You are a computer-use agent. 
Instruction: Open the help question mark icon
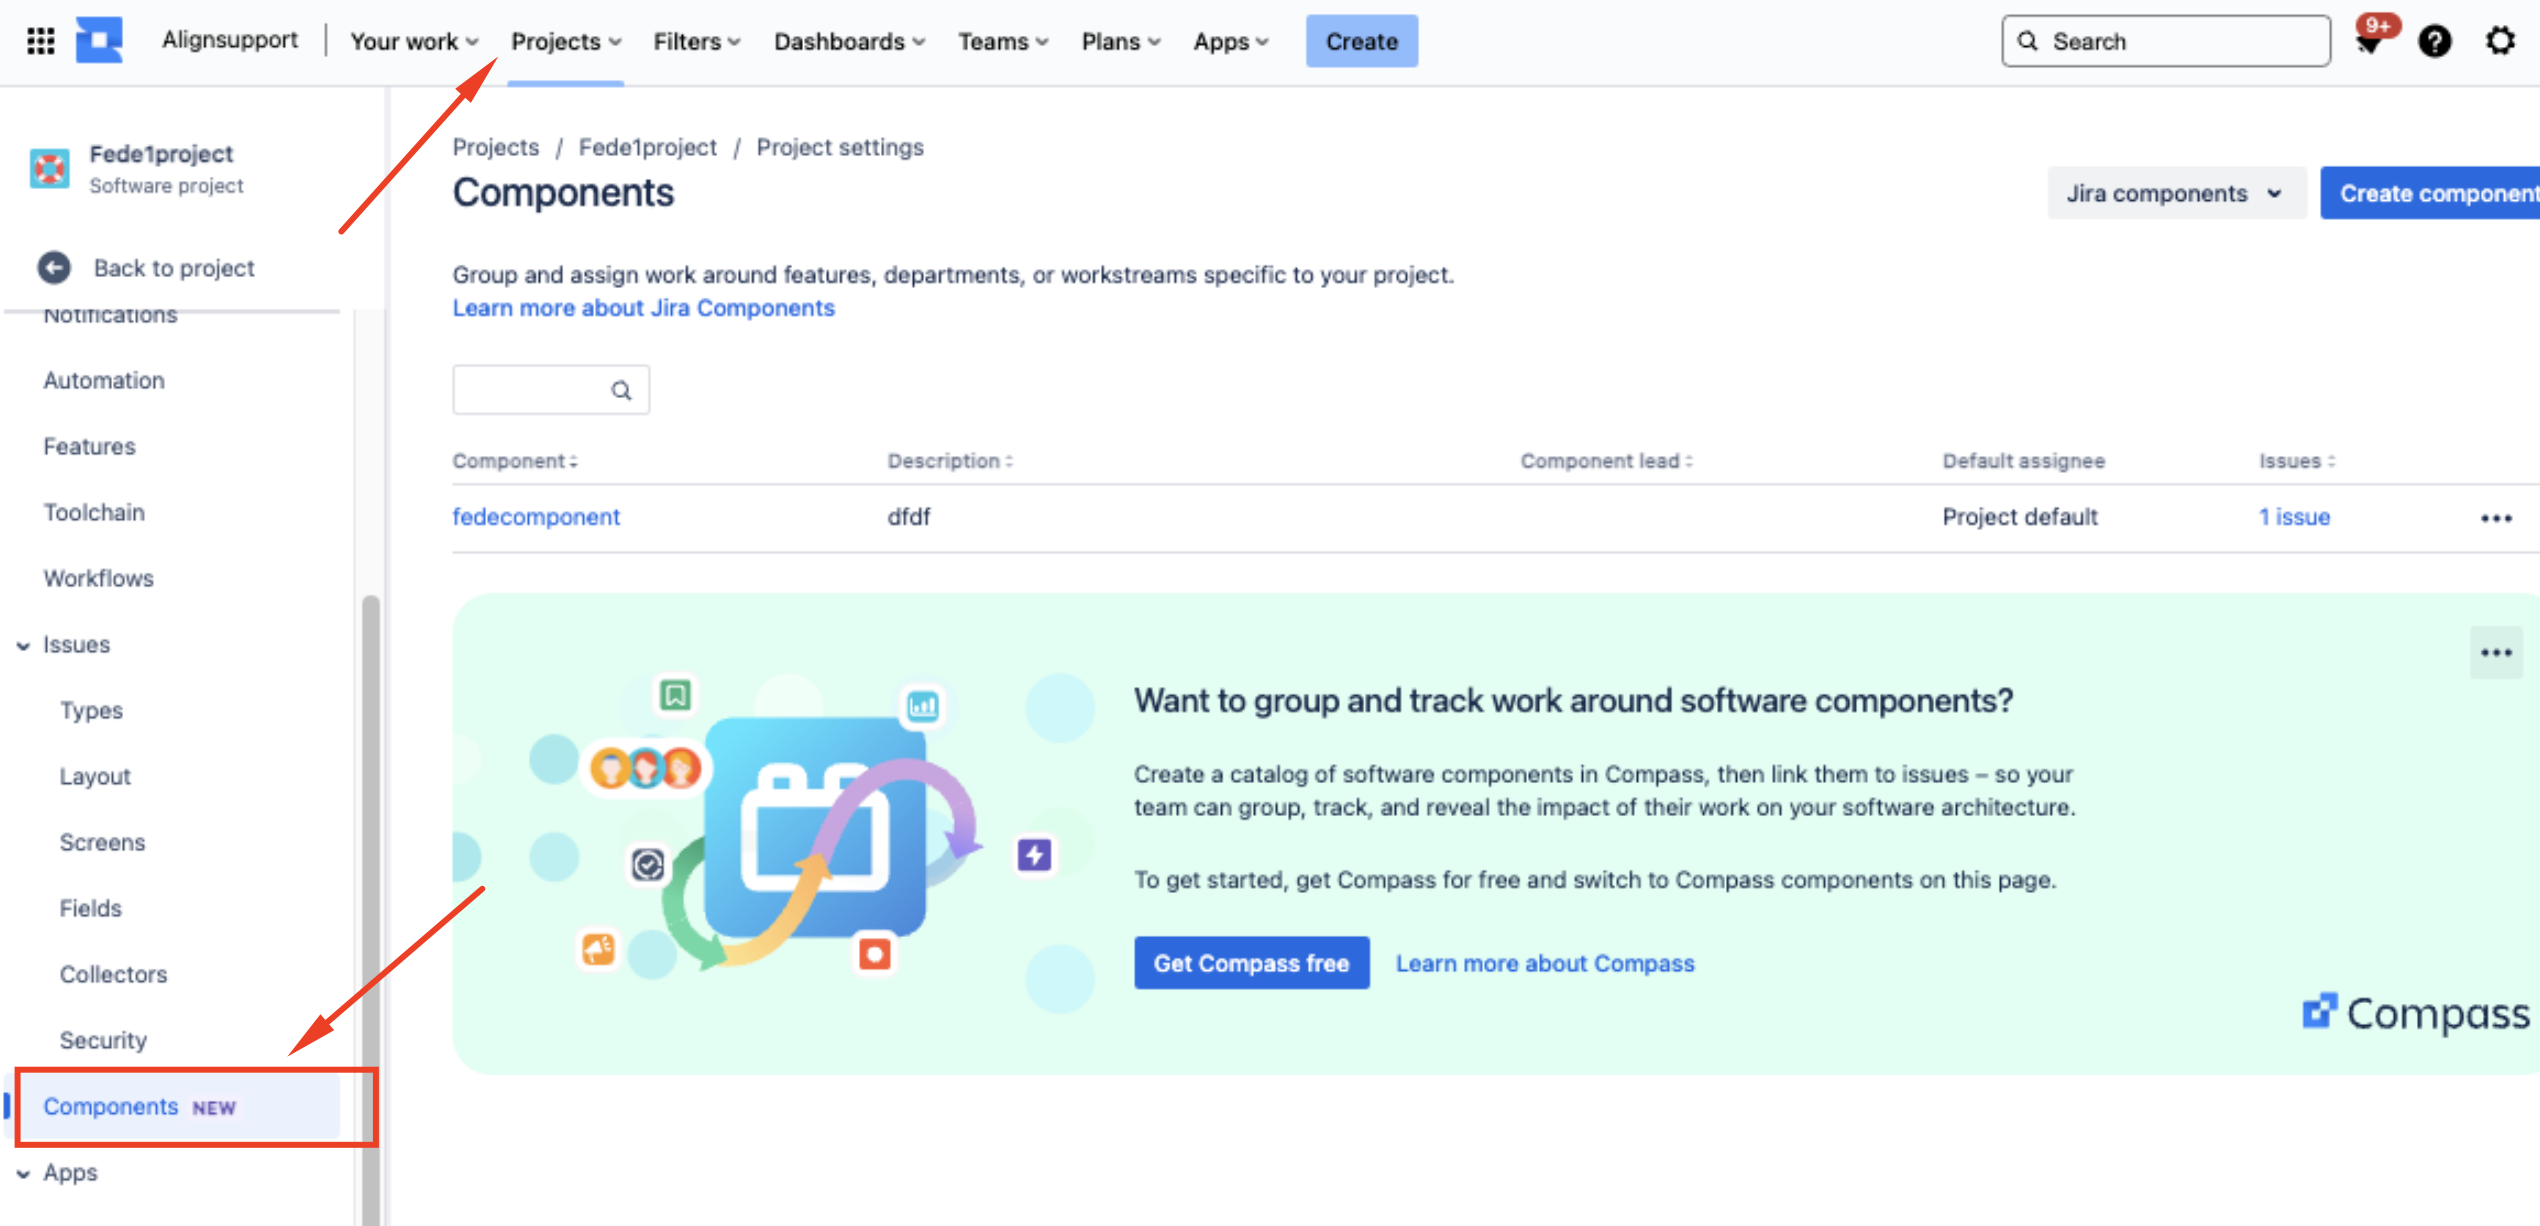coord(2434,42)
